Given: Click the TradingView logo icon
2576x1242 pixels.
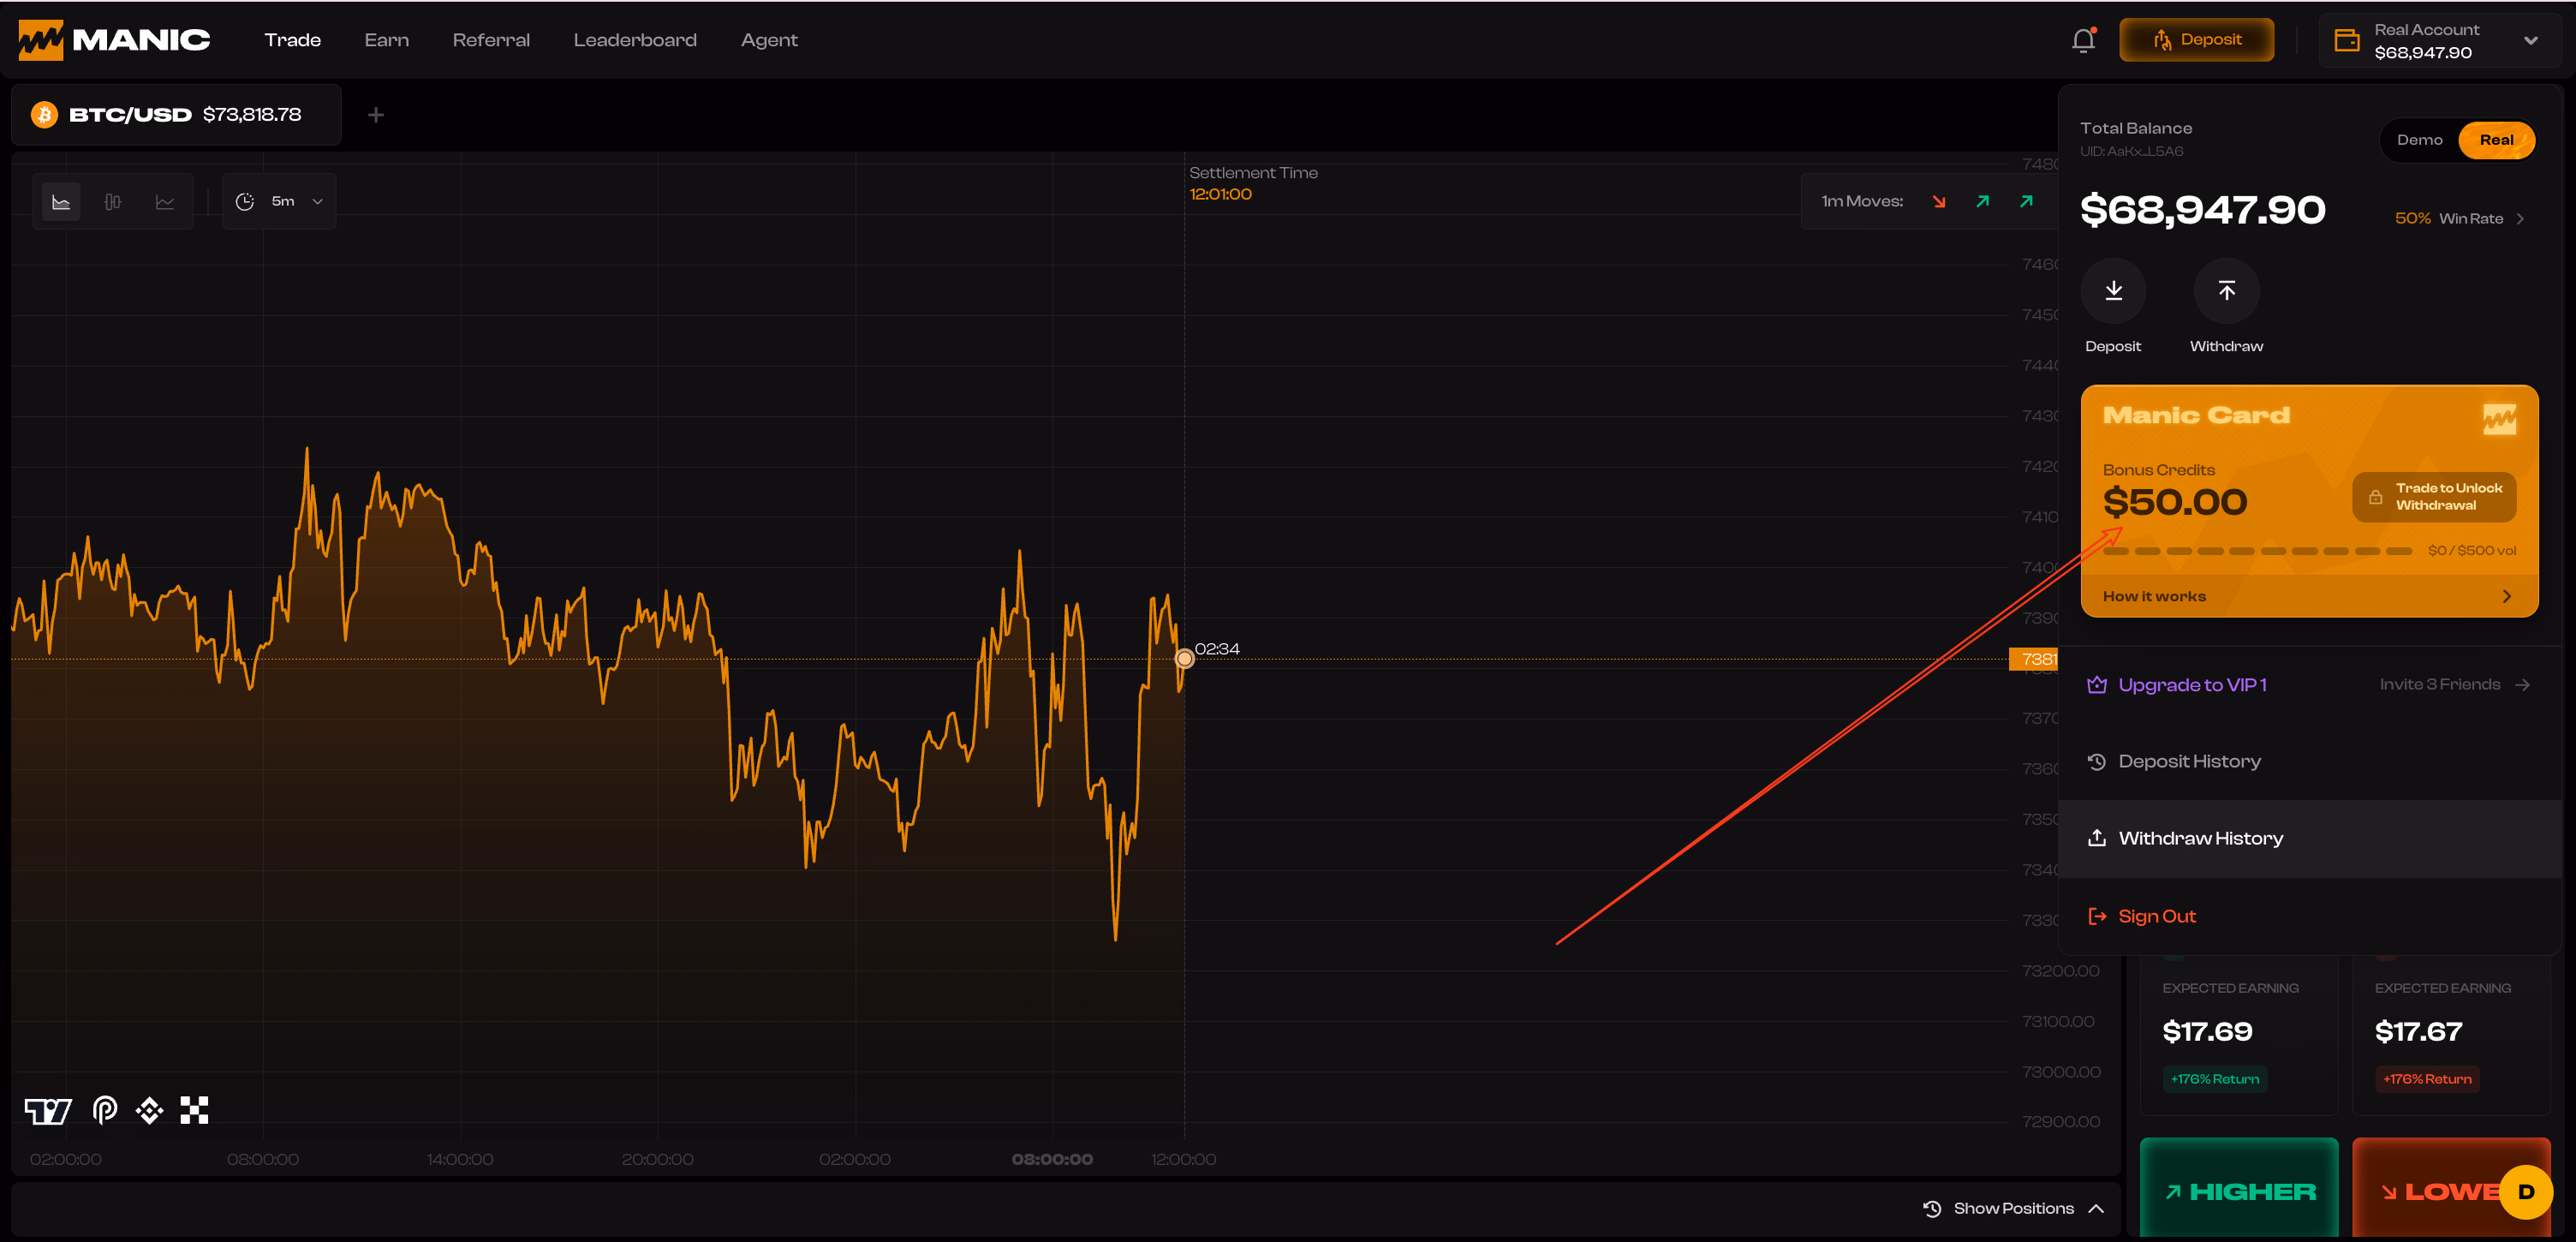Looking at the screenshot, I should point(48,1110).
